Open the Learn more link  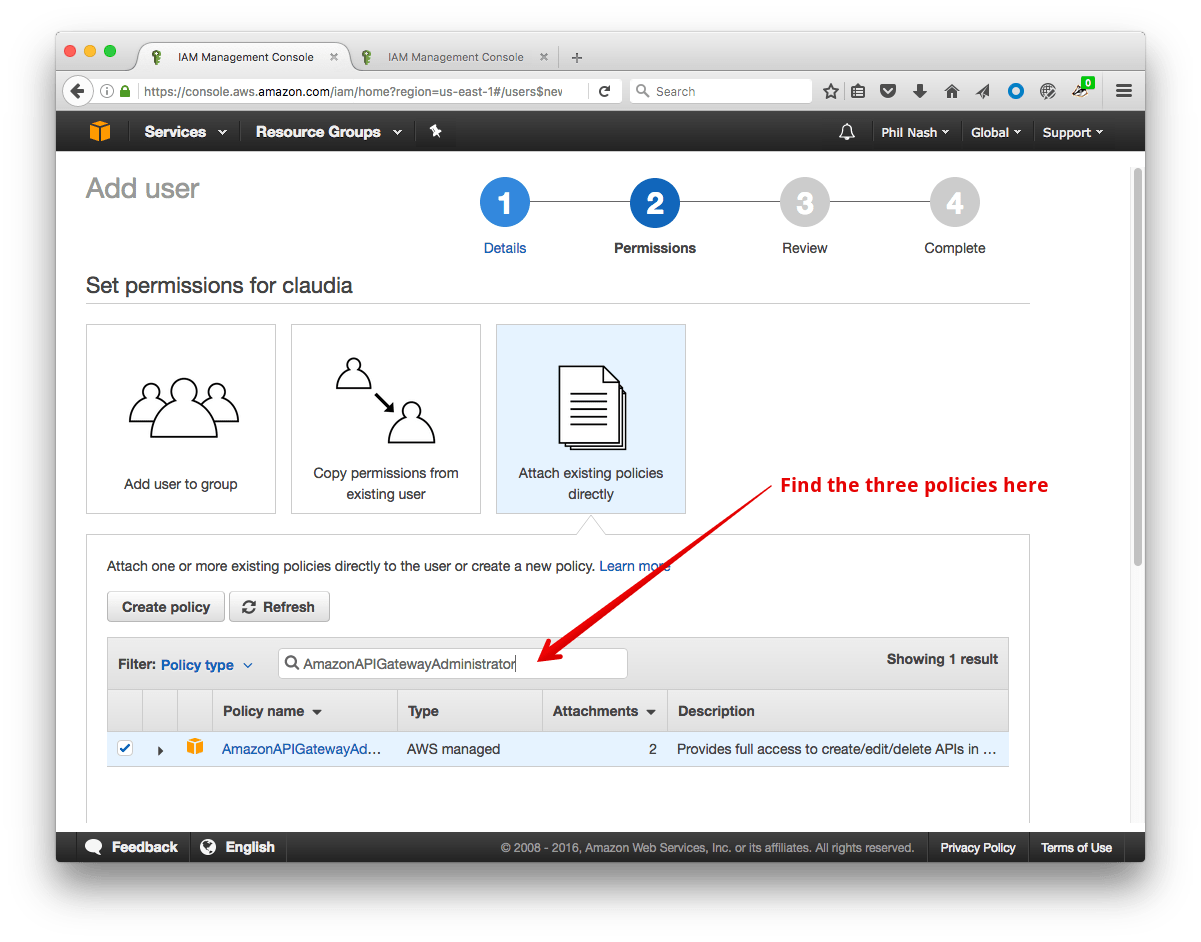634,566
